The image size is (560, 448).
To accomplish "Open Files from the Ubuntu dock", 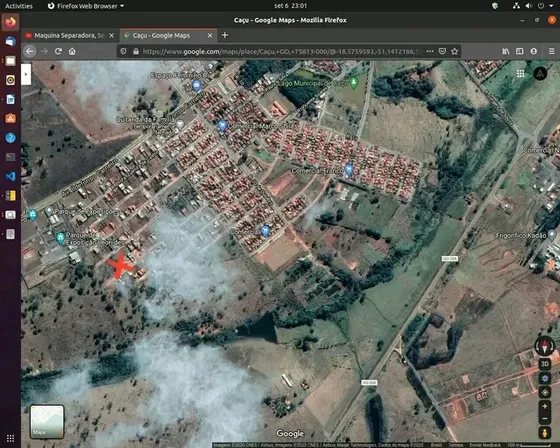I will point(10,61).
